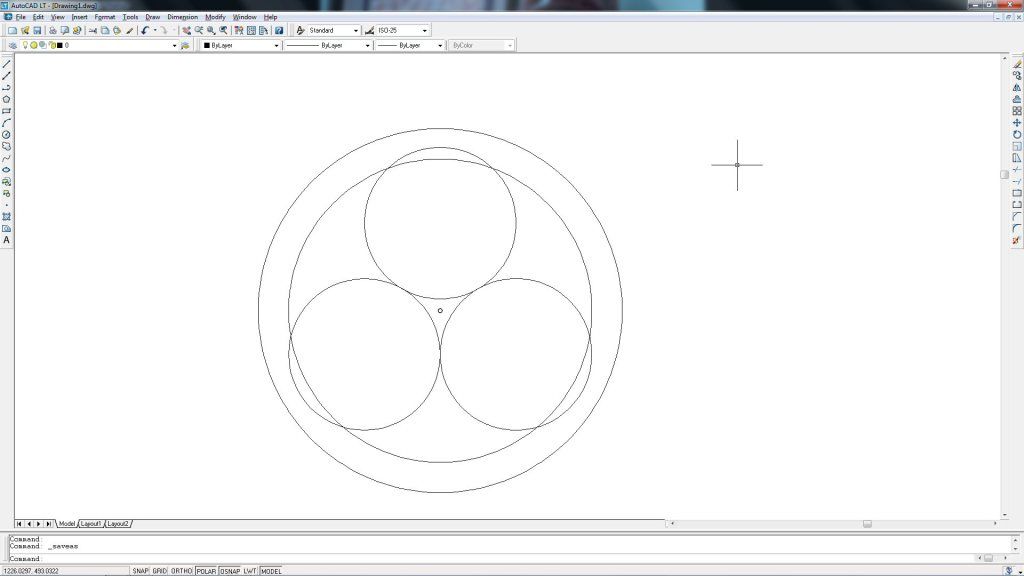Select the Array modify tool
The height and width of the screenshot is (576, 1024).
pyautogui.click(x=1017, y=111)
